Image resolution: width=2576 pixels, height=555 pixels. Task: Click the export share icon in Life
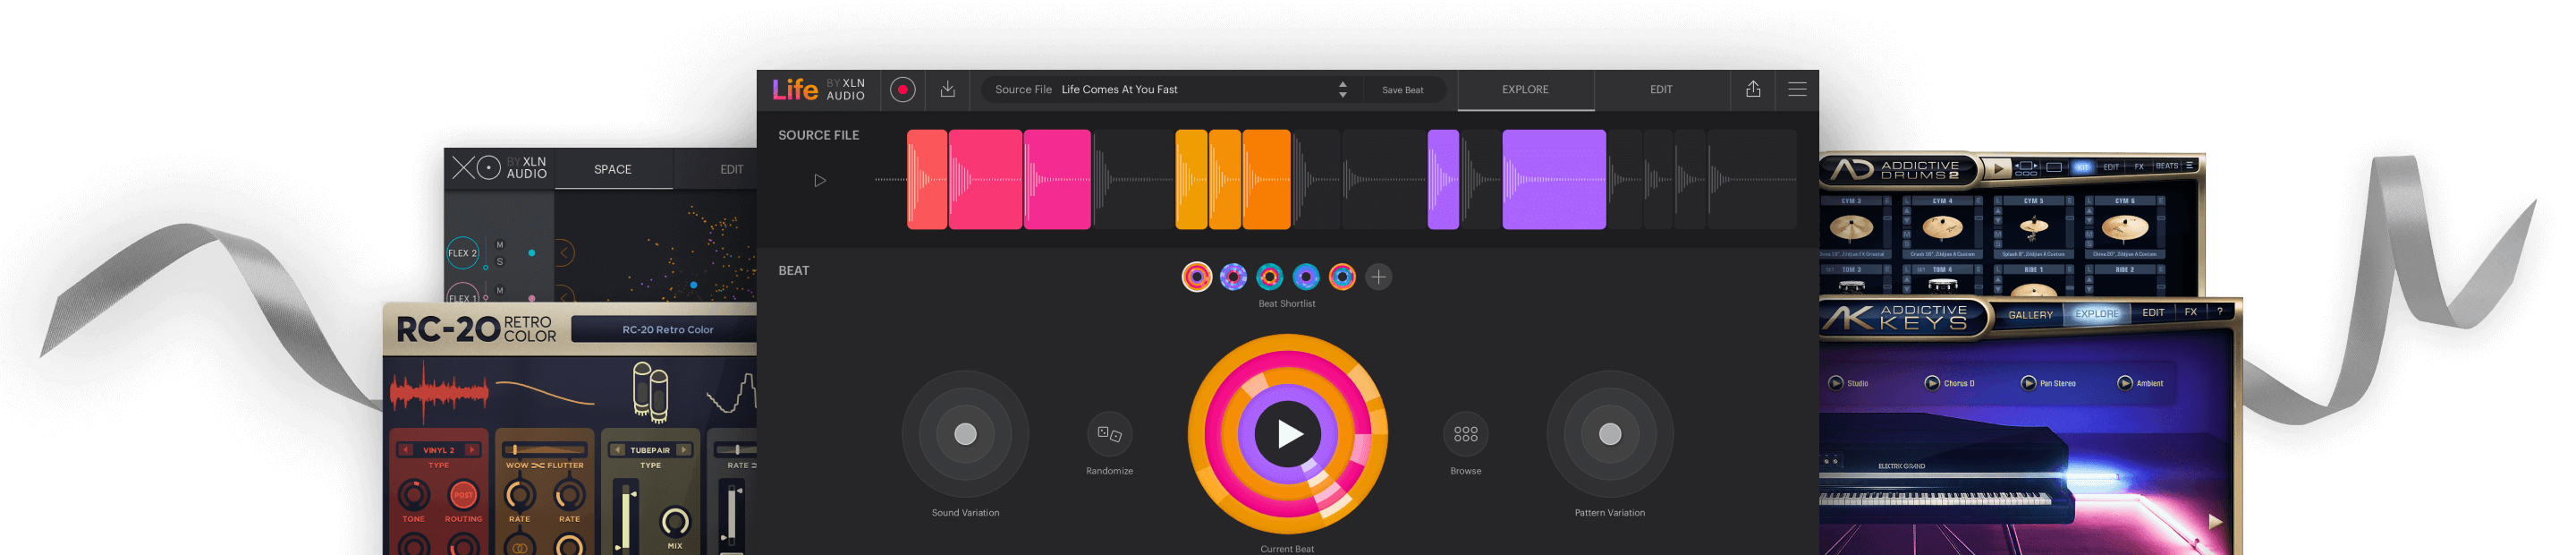[1753, 90]
